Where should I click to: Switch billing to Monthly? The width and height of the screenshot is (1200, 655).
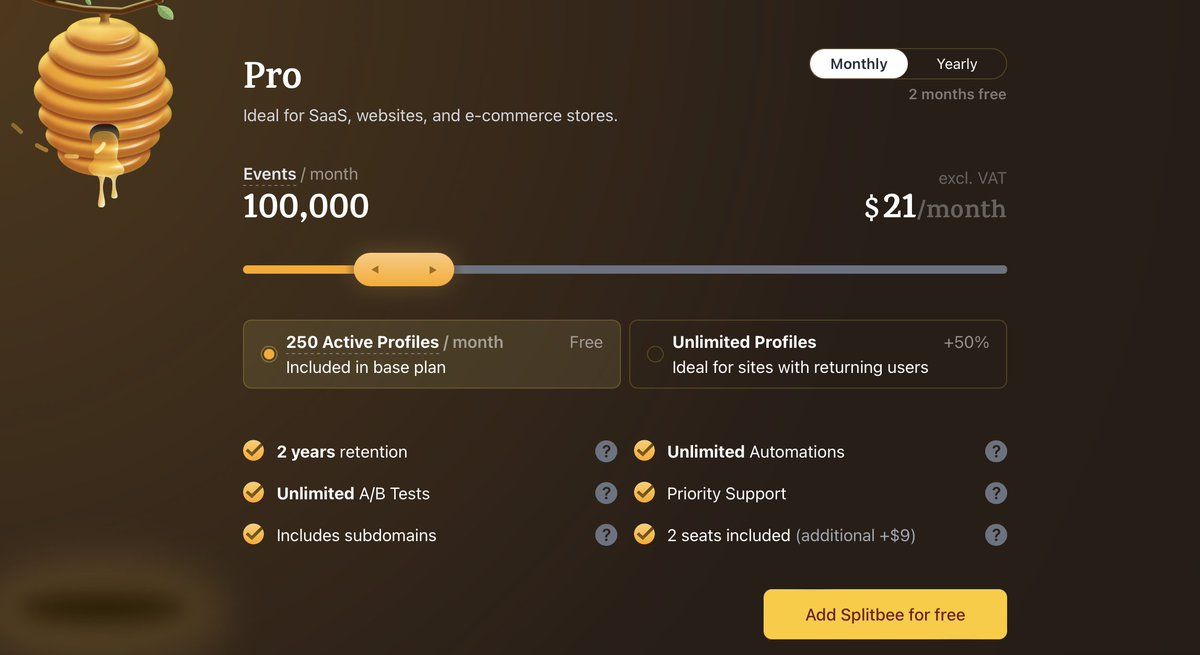[858, 64]
